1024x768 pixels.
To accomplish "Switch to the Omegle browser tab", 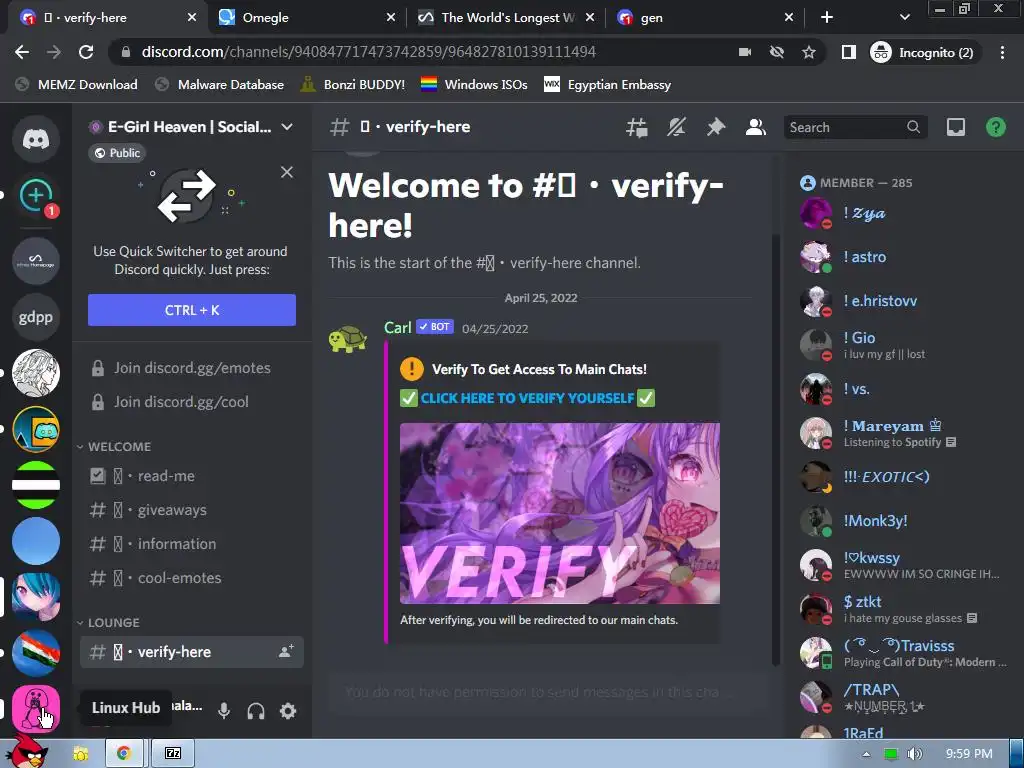I will pyautogui.click(x=306, y=18).
